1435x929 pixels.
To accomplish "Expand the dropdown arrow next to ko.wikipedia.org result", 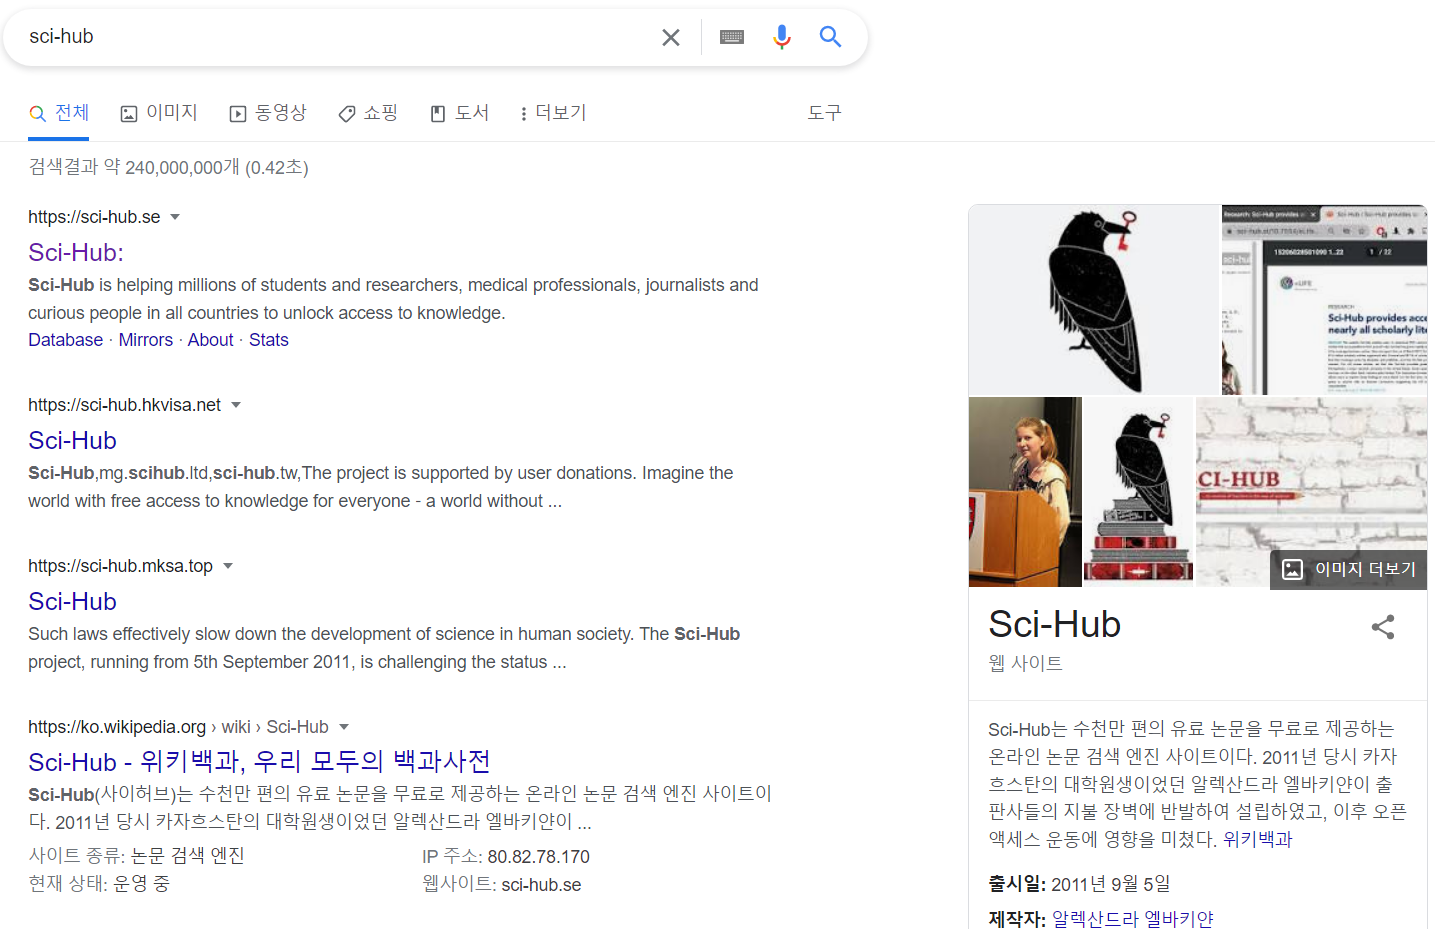I will point(344,727).
